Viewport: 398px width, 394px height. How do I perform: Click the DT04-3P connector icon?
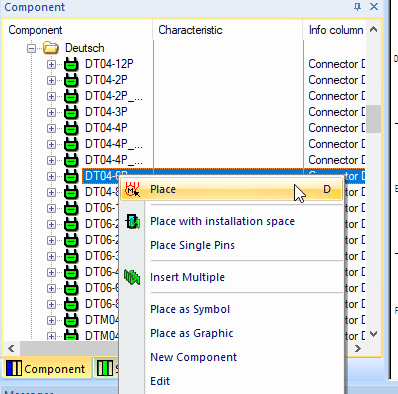click(x=71, y=112)
